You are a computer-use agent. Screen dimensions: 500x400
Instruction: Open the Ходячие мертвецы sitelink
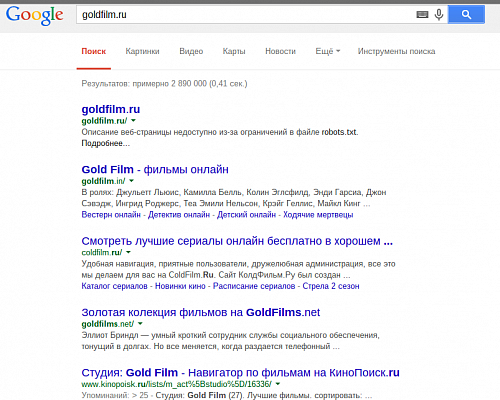point(318,215)
